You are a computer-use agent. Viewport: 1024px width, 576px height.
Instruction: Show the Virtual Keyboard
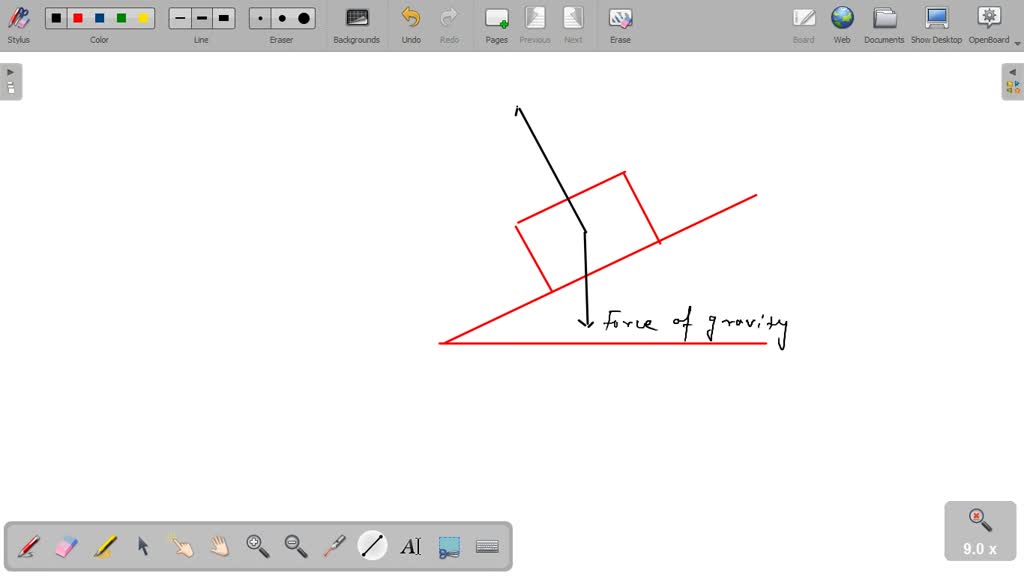click(487, 545)
